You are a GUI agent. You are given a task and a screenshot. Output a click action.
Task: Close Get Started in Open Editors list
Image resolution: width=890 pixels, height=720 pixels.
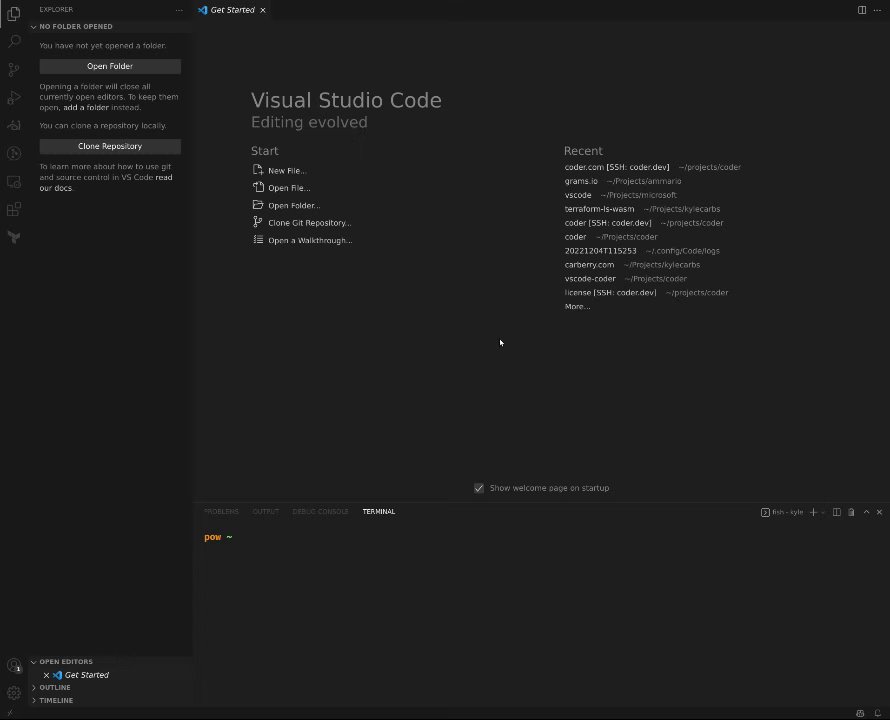click(47, 675)
